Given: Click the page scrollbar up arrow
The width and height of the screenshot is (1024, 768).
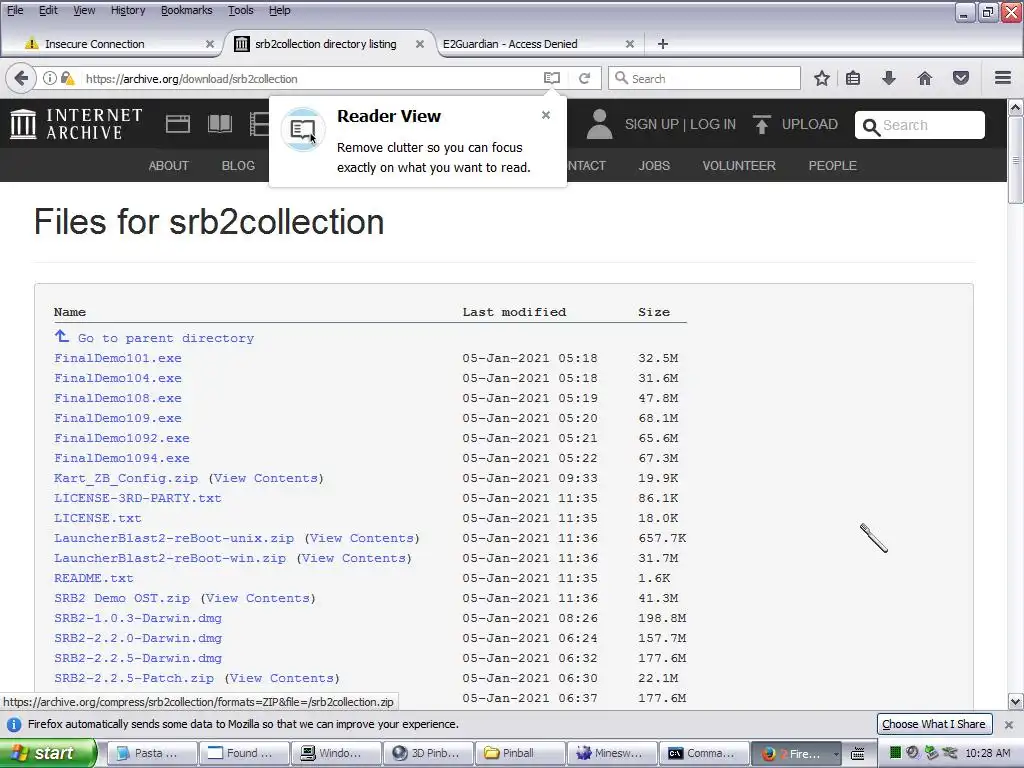Looking at the screenshot, I should [1016, 106].
